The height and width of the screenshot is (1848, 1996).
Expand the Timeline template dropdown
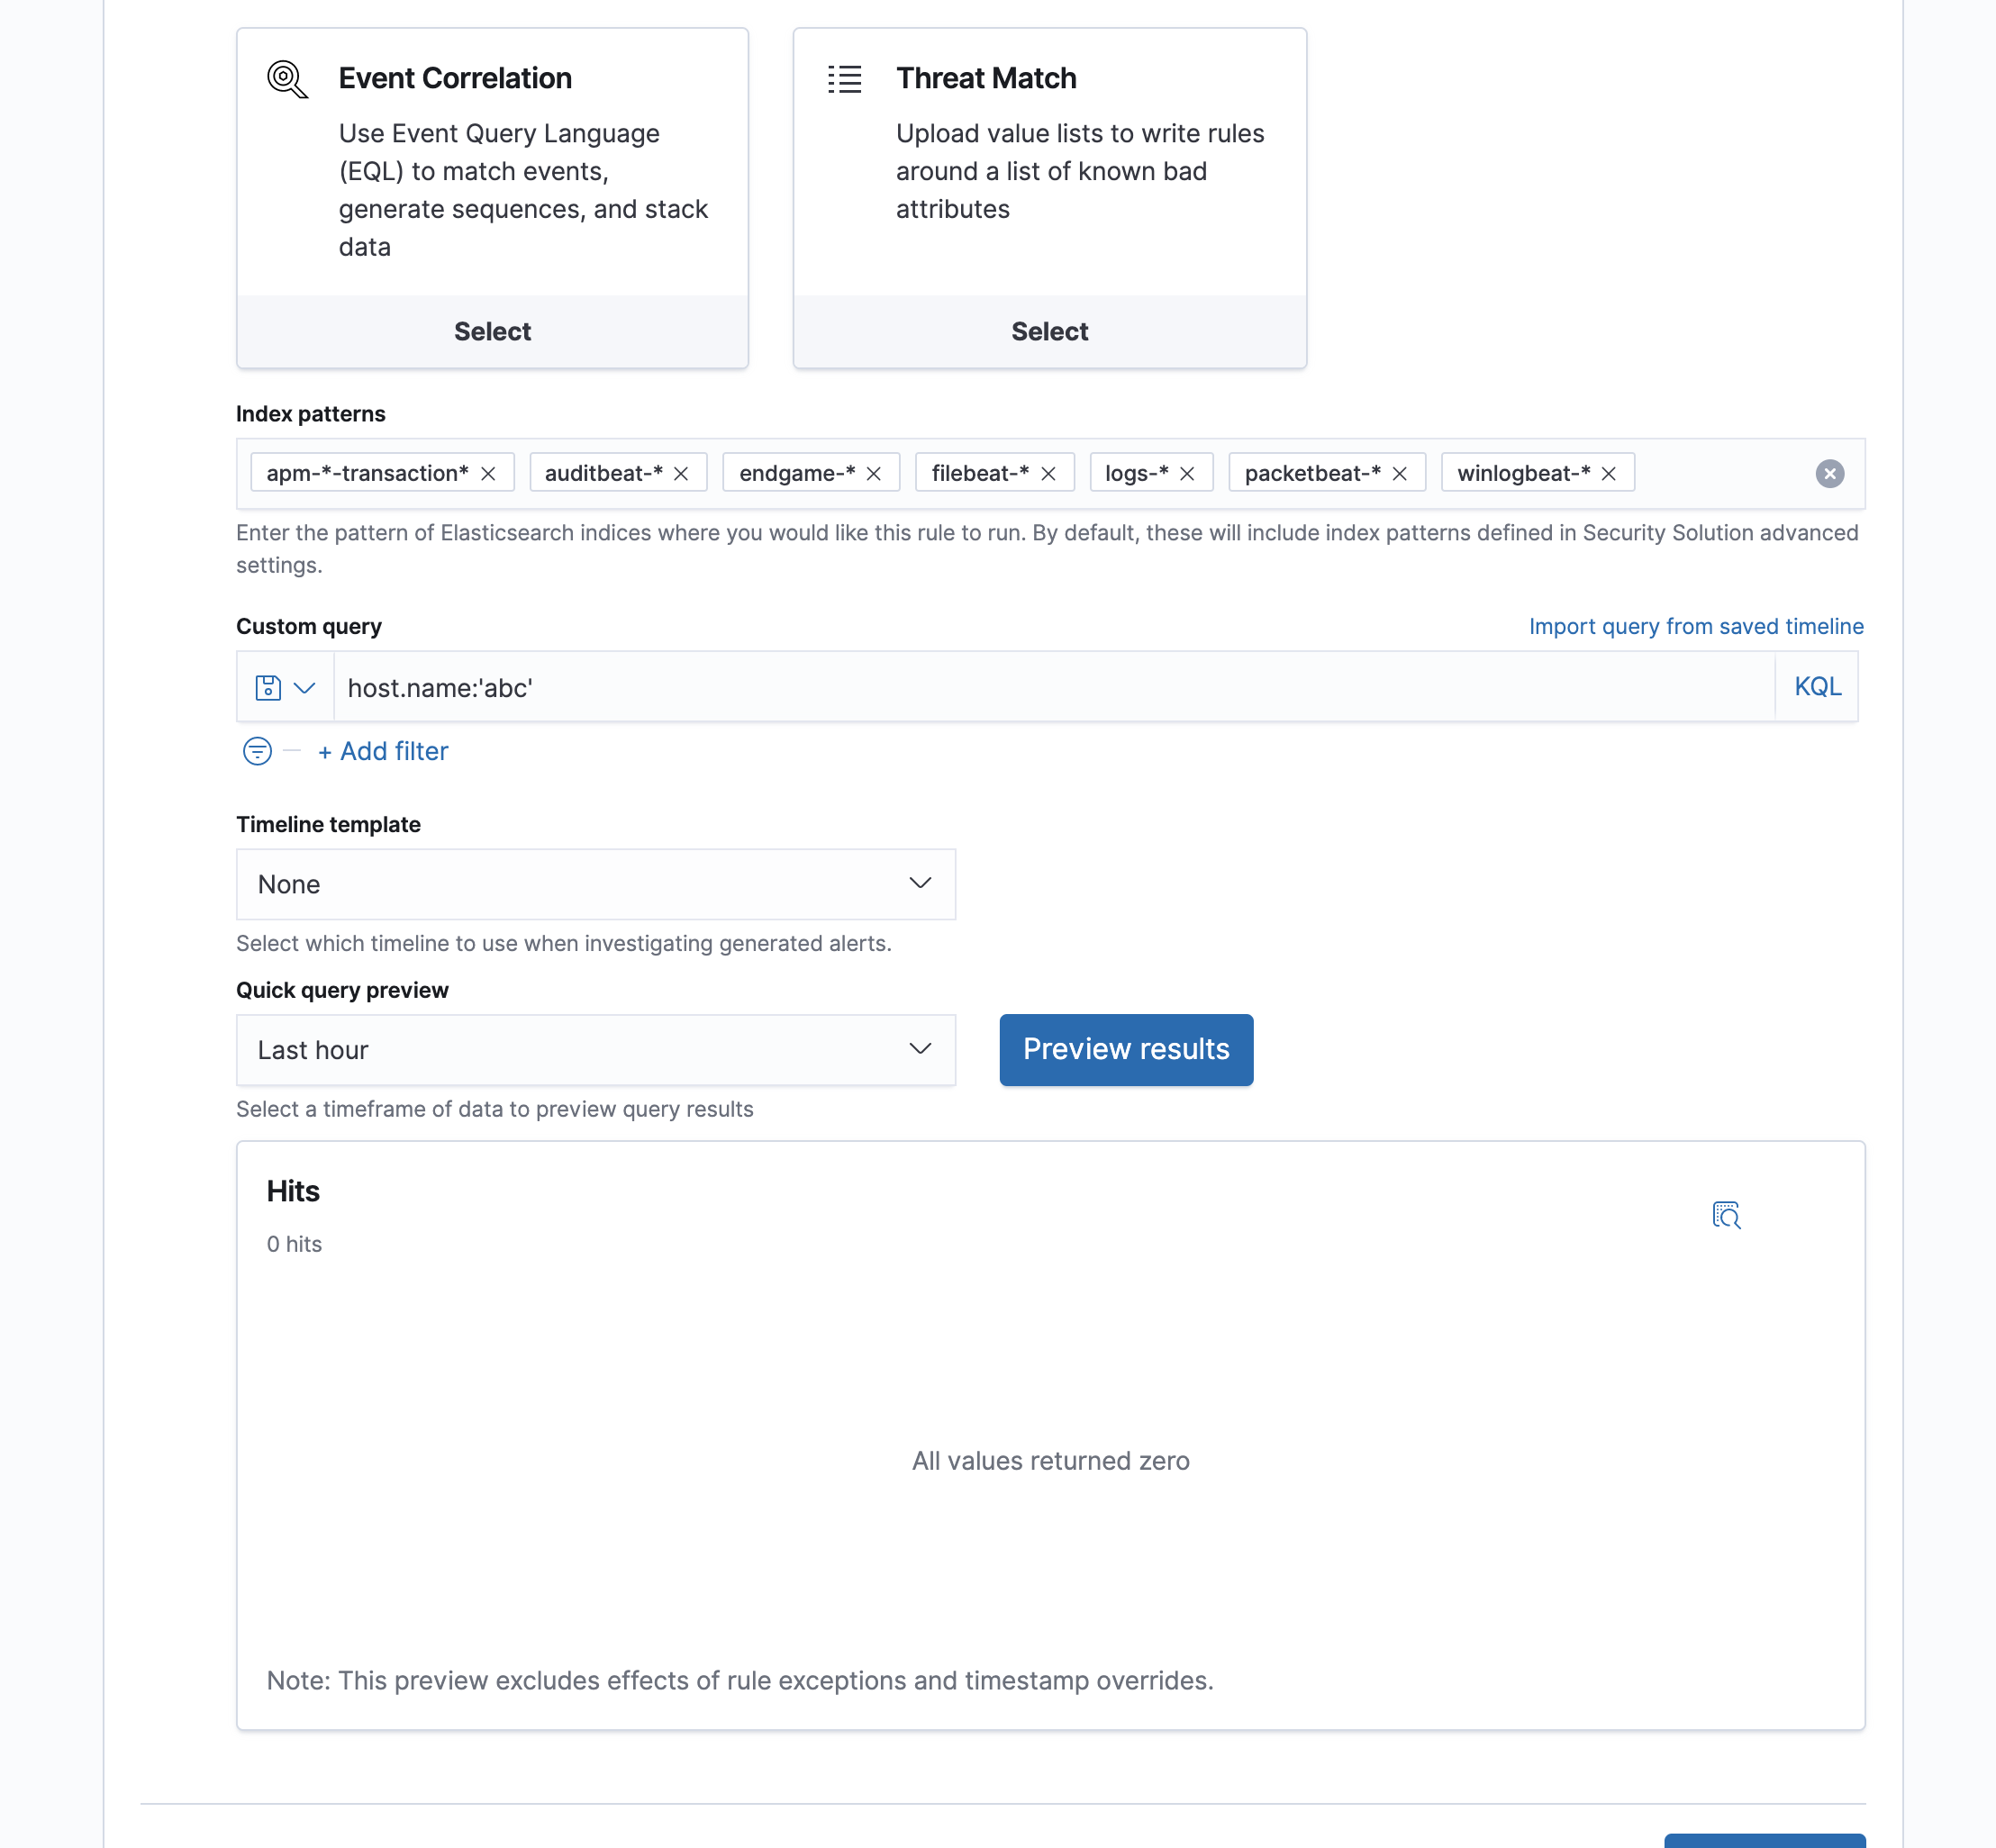(595, 884)
